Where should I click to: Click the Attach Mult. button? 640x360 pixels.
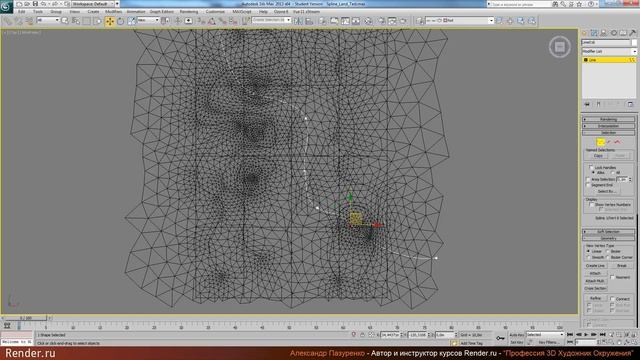(x=595, y=281)
